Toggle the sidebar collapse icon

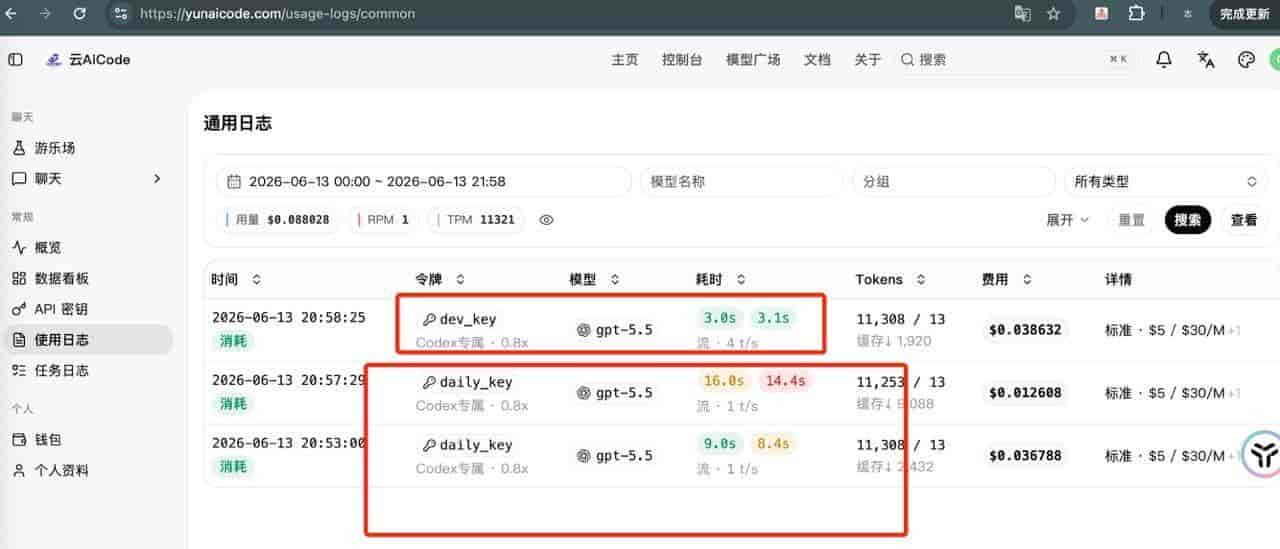[x=15, y=60]
